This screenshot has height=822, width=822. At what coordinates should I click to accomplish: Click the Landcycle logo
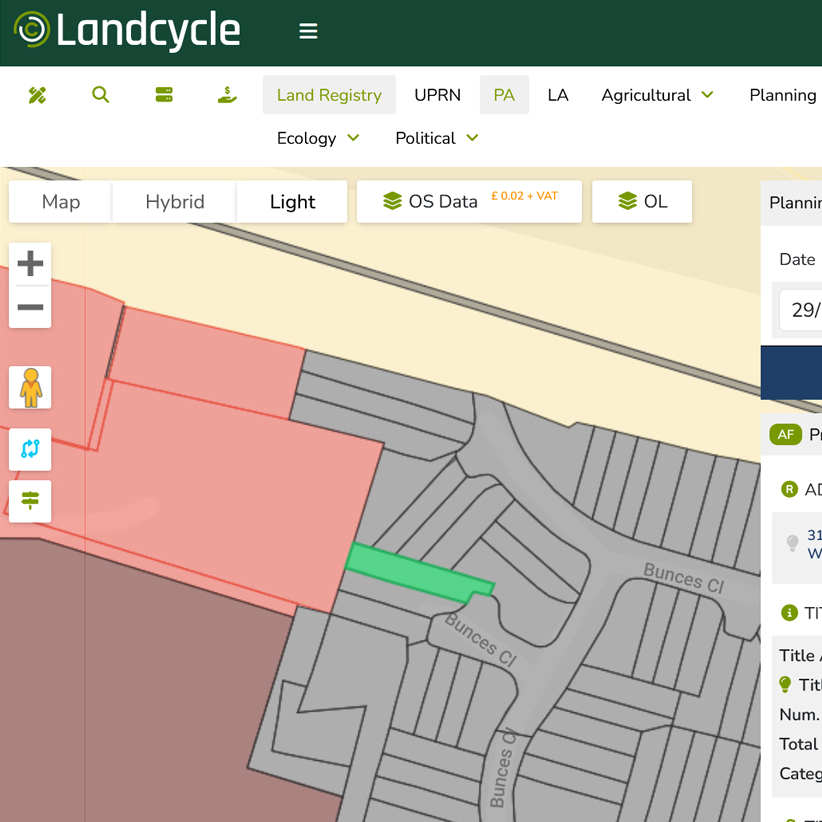[127, 30]
